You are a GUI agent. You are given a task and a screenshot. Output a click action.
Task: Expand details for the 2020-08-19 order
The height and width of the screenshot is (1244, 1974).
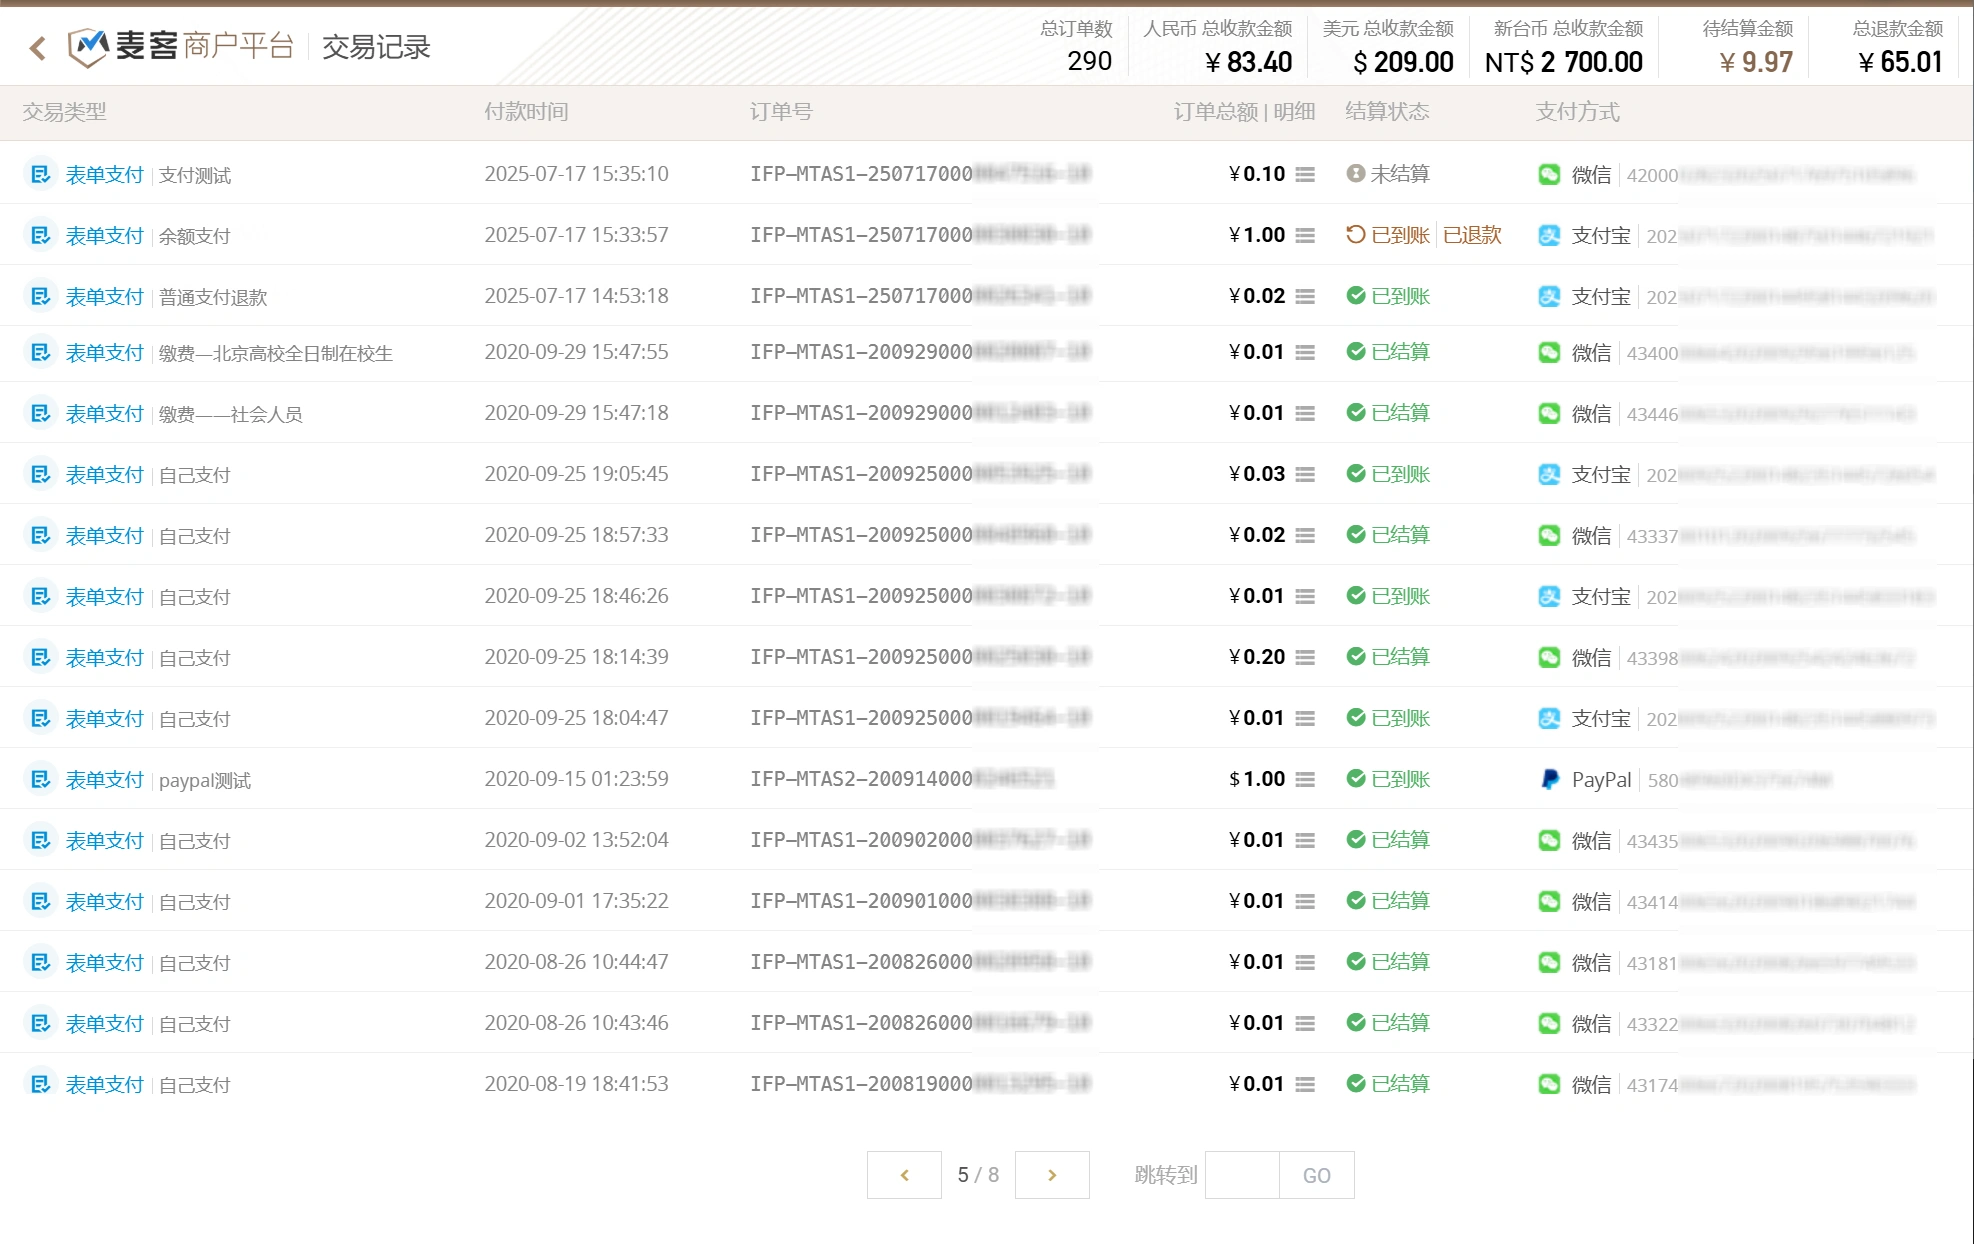tap(1305, 1085)
